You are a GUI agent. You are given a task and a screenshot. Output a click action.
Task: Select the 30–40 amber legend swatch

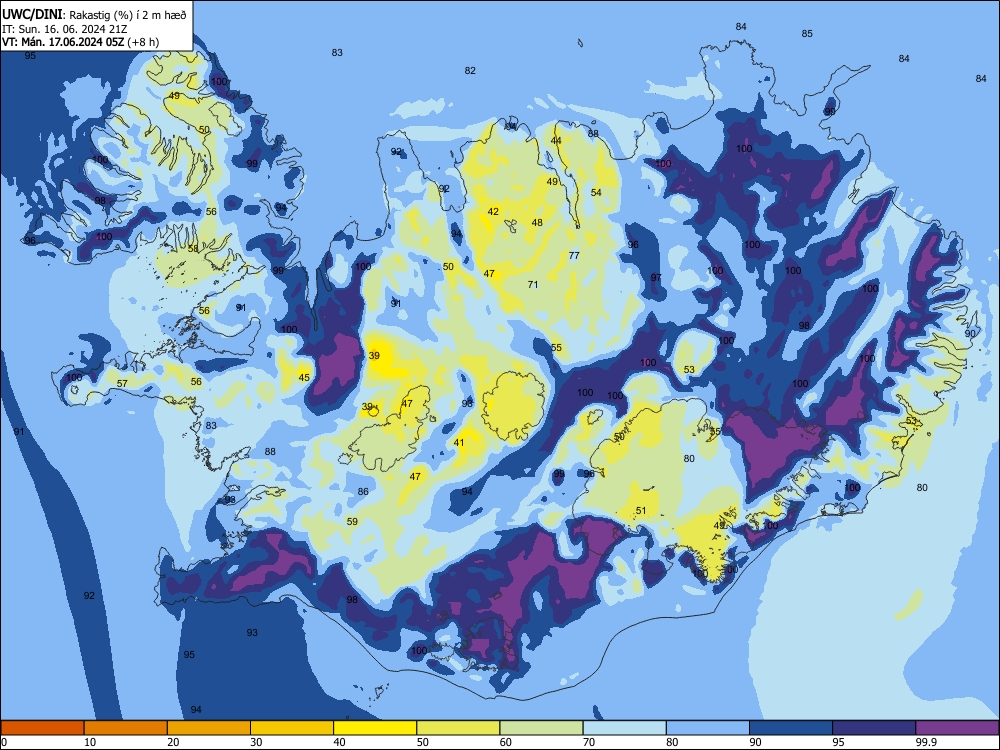[292, 728]
